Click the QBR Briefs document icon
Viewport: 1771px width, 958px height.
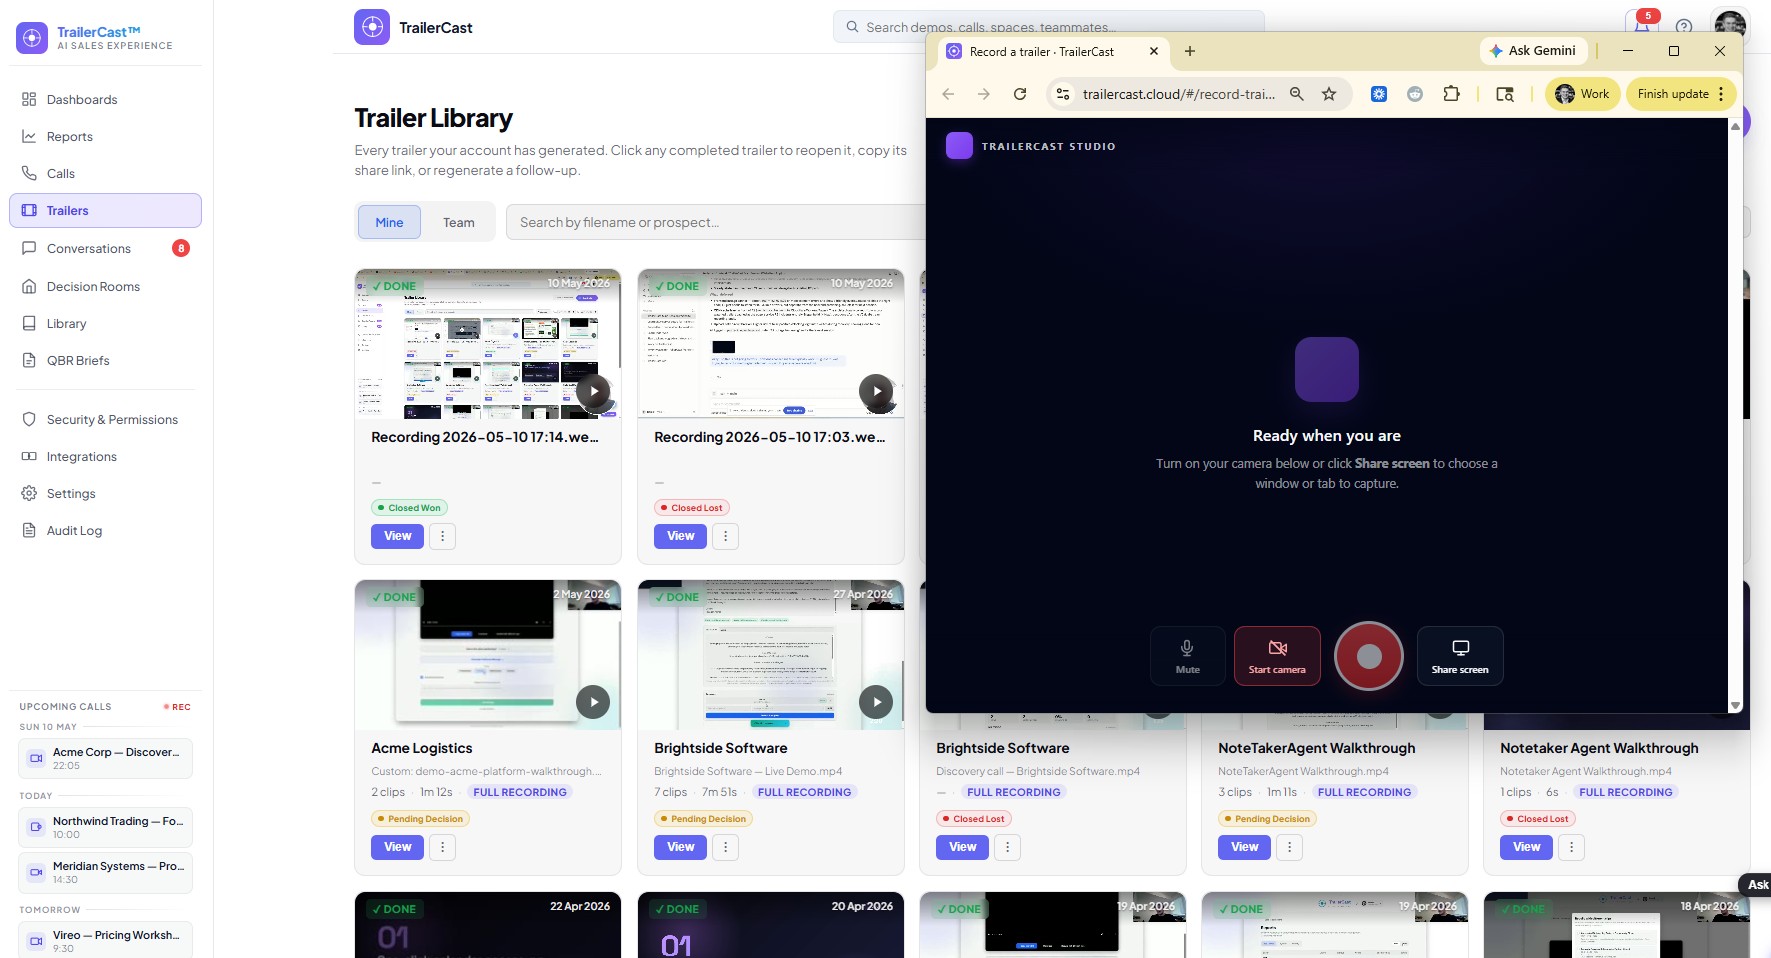(x=29, y=360)
